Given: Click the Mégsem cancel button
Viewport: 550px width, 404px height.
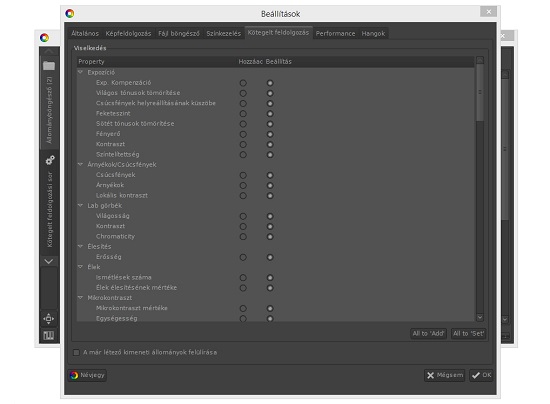Looking at the screenshot, I should coord(444,376).
